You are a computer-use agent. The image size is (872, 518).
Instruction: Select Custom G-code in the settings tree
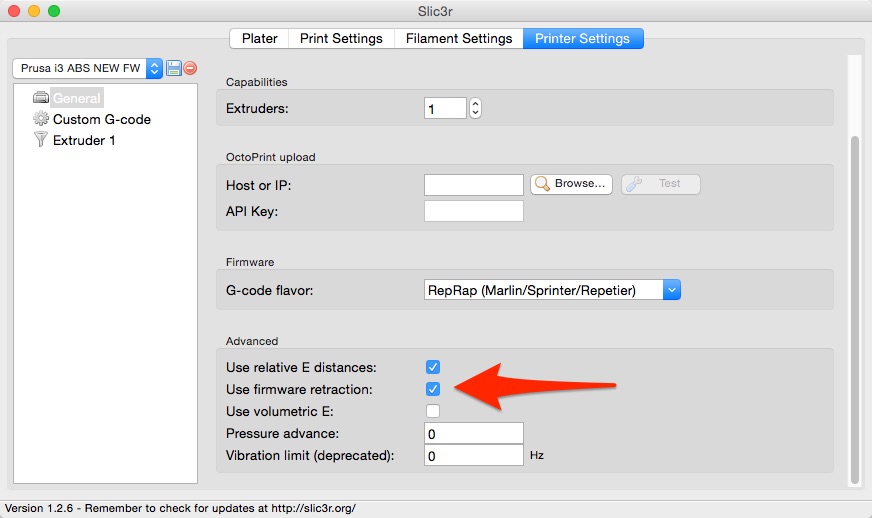coord(102,119)
